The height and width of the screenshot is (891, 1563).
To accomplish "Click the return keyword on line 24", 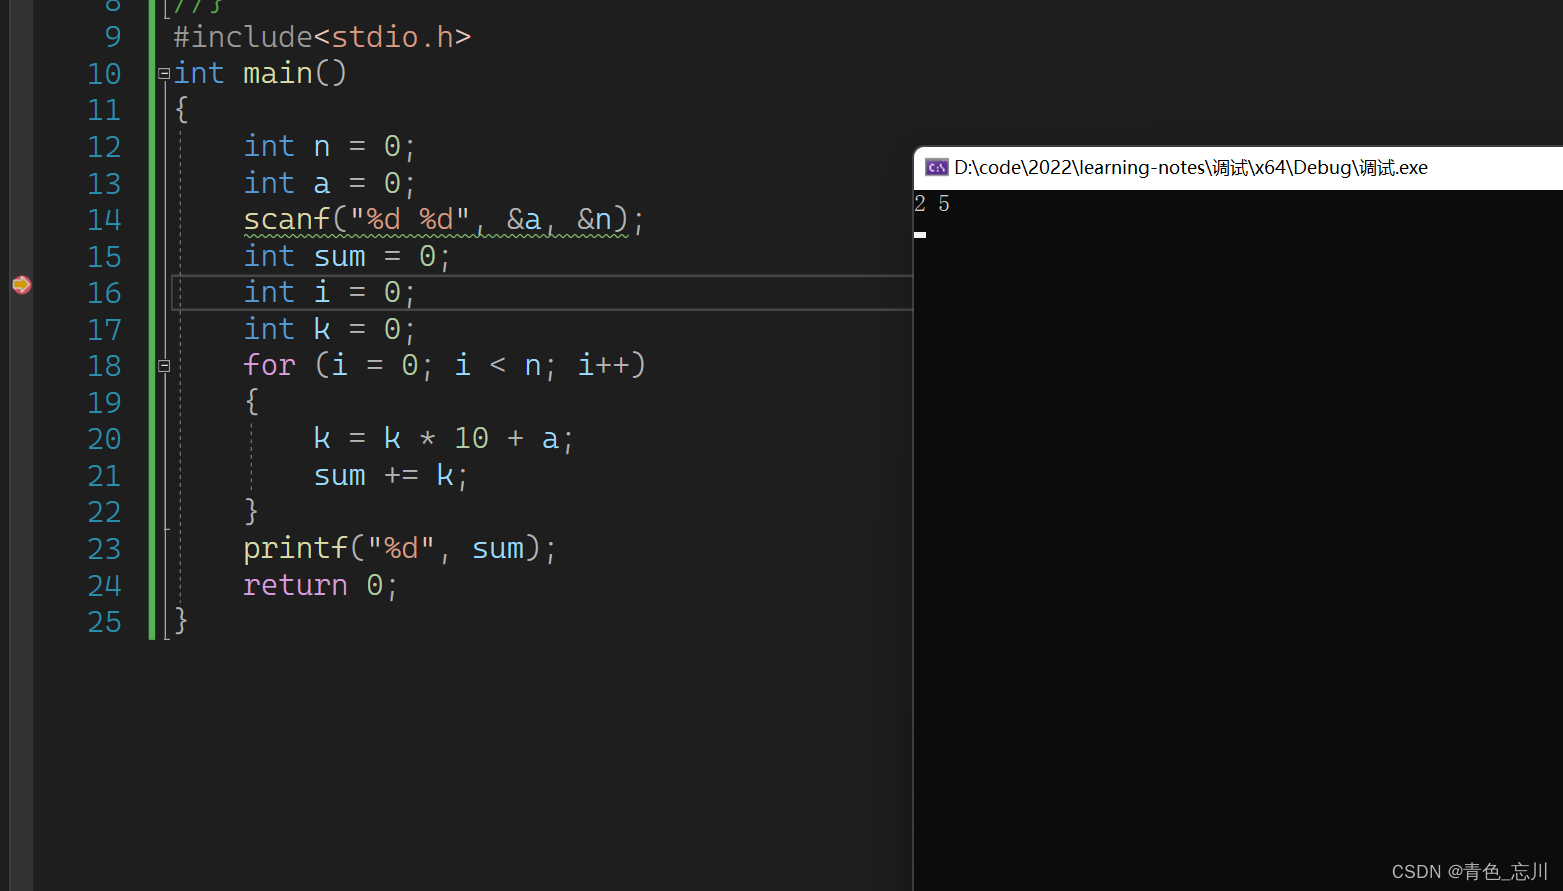I will [295, 585].
